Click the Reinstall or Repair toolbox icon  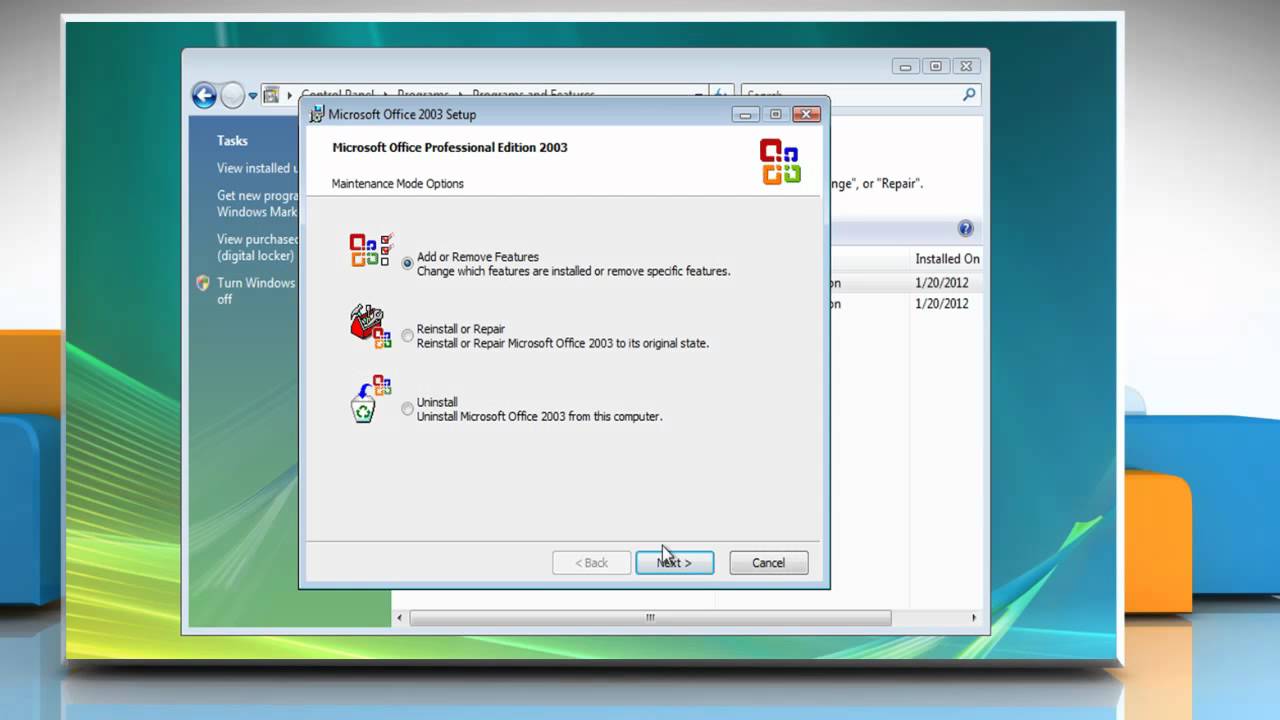371,326
